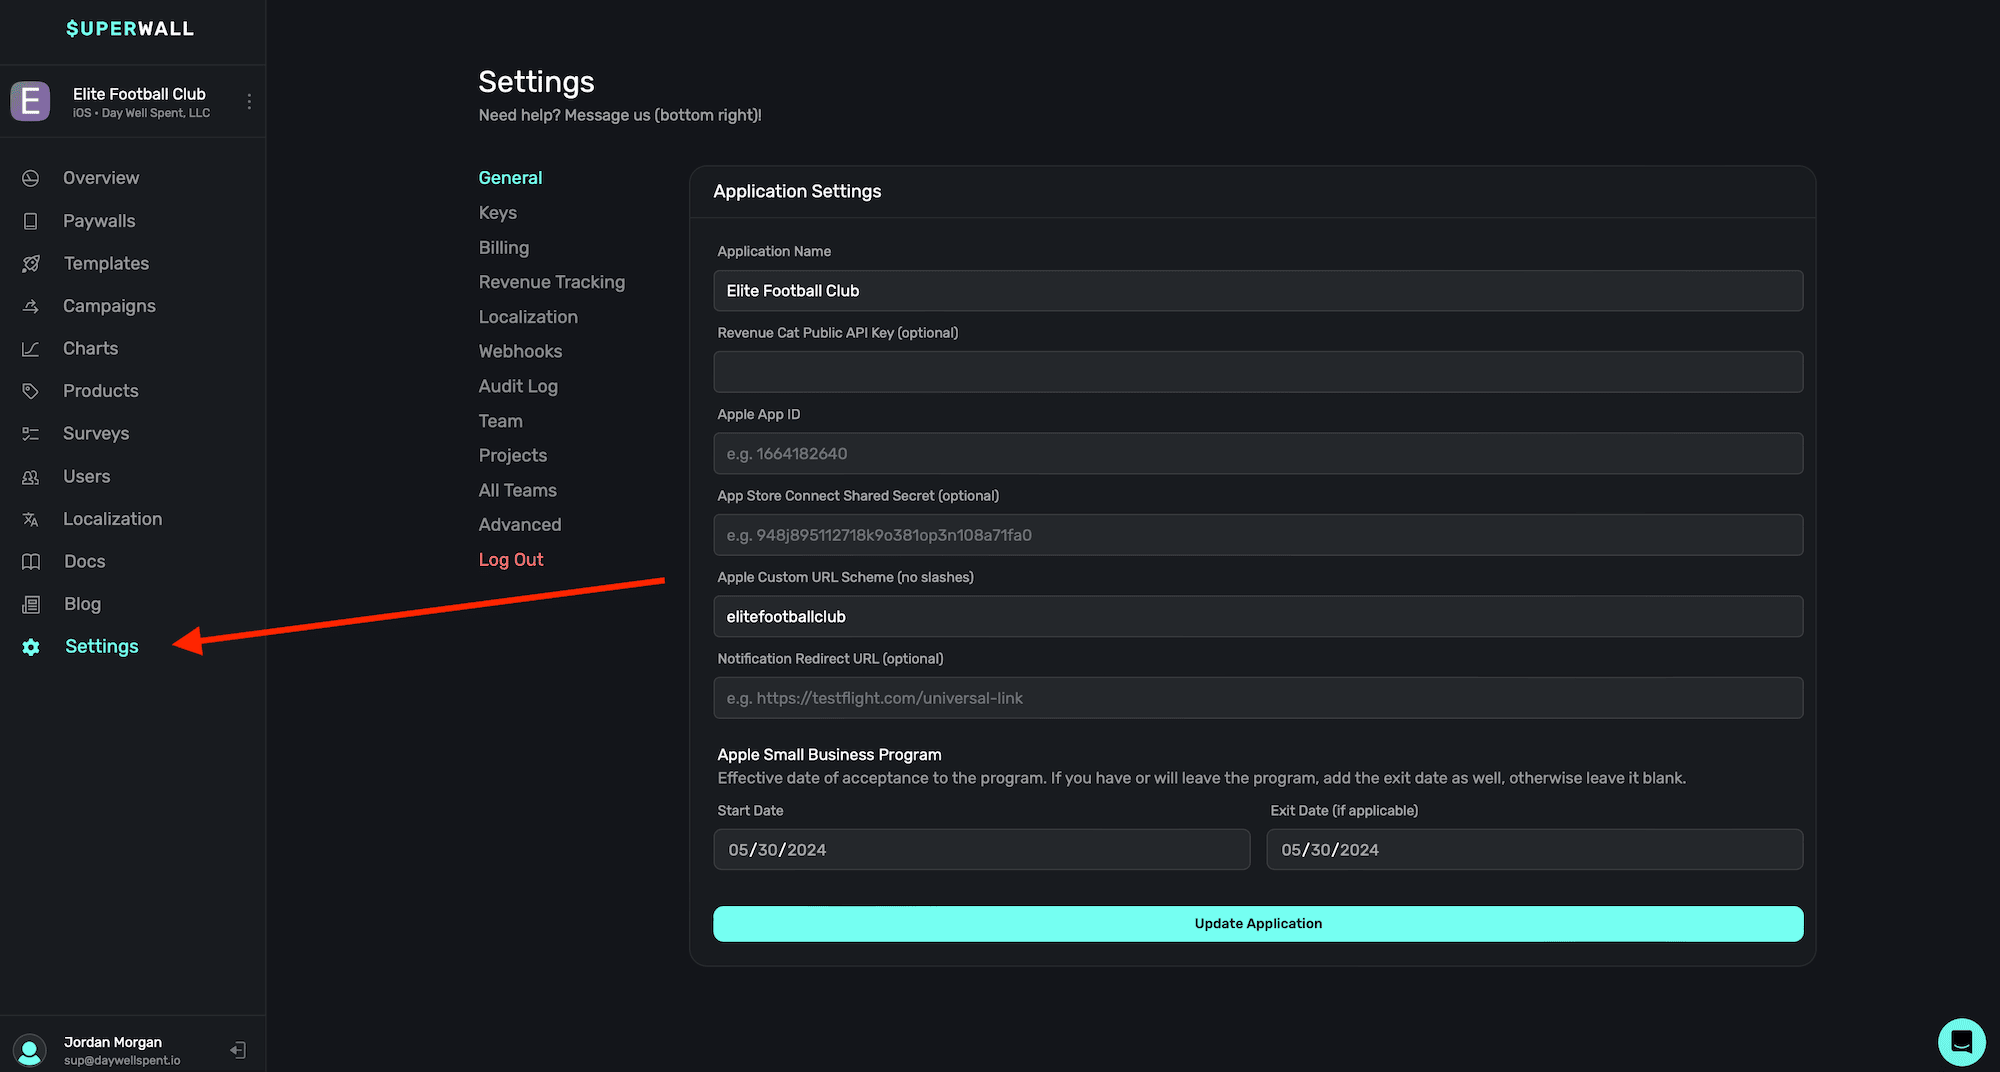Open the Elite Football Club options menu

249,101
